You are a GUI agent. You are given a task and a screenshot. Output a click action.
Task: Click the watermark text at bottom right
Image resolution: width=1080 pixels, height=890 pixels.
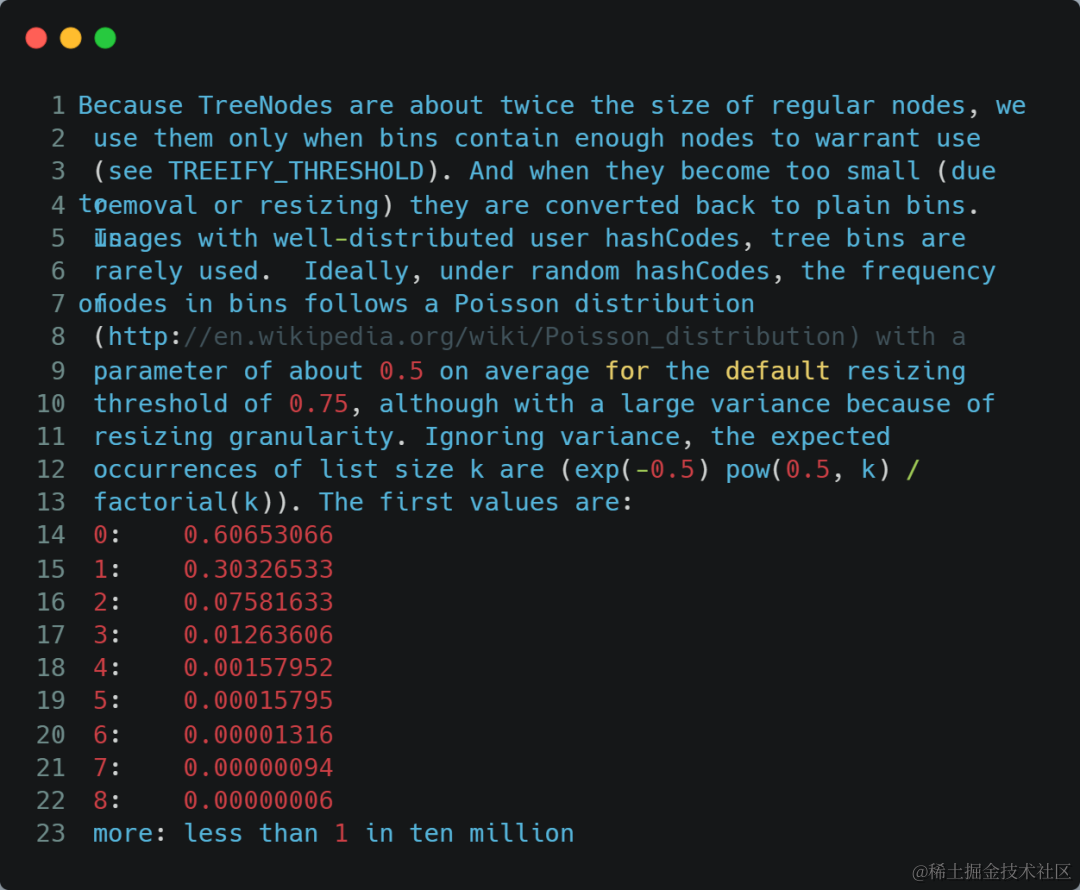pyautogui.click(x=992, y=871)
